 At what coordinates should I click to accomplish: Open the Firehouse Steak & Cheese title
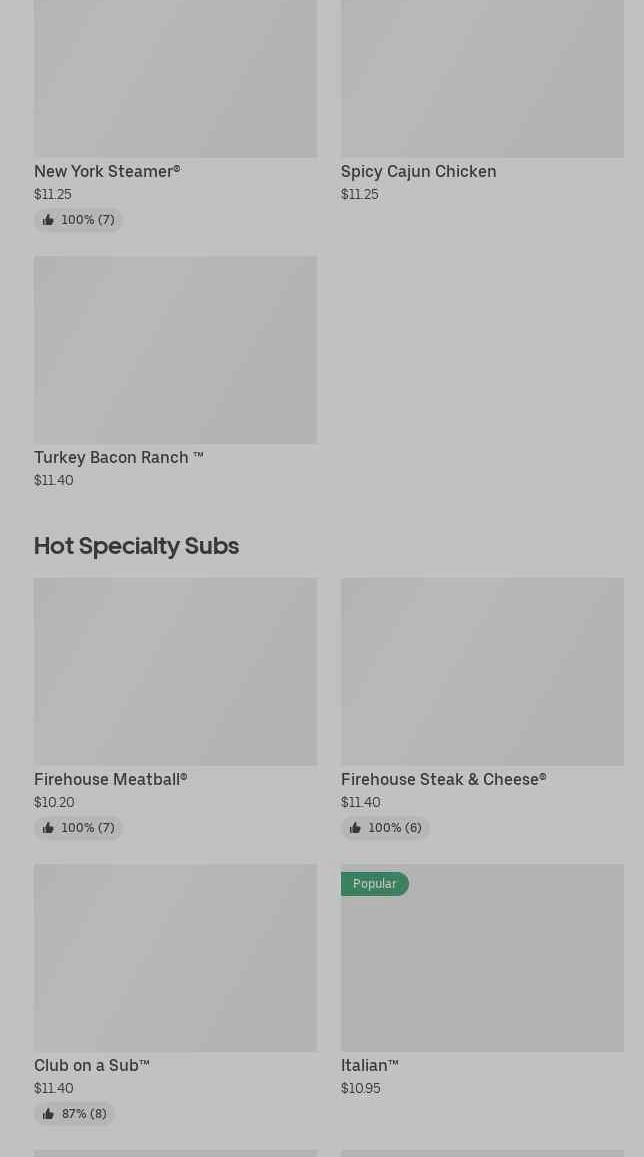pos(443,779)
